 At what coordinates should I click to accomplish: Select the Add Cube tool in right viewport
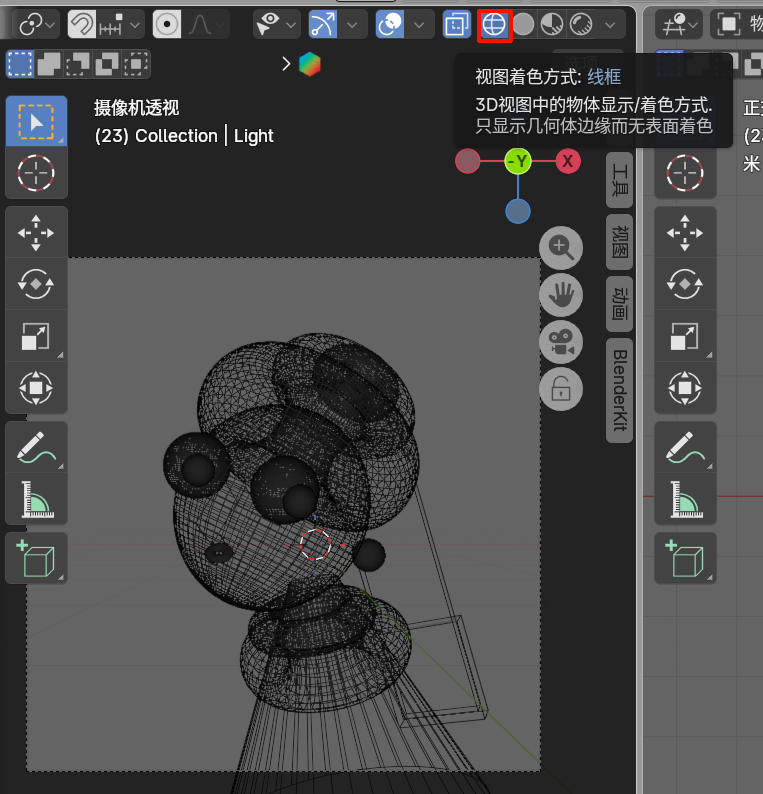pos(685,559)
